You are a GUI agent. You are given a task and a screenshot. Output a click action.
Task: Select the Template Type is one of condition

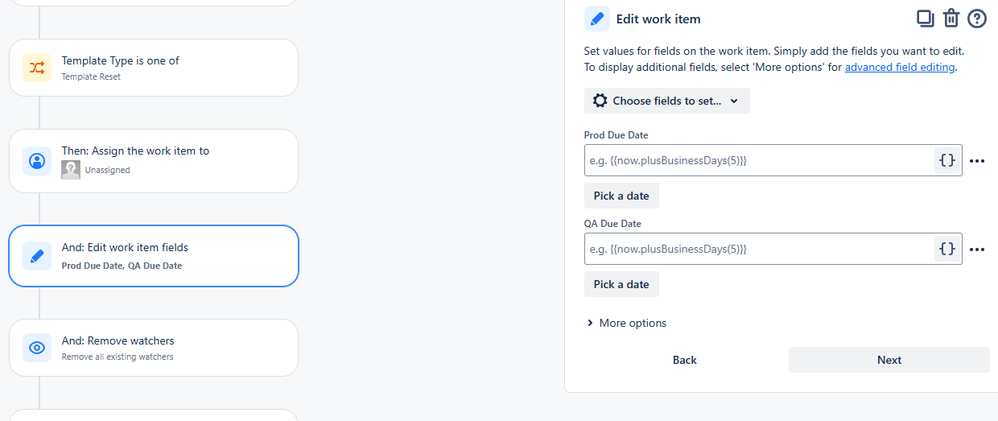tap(153, 68)
